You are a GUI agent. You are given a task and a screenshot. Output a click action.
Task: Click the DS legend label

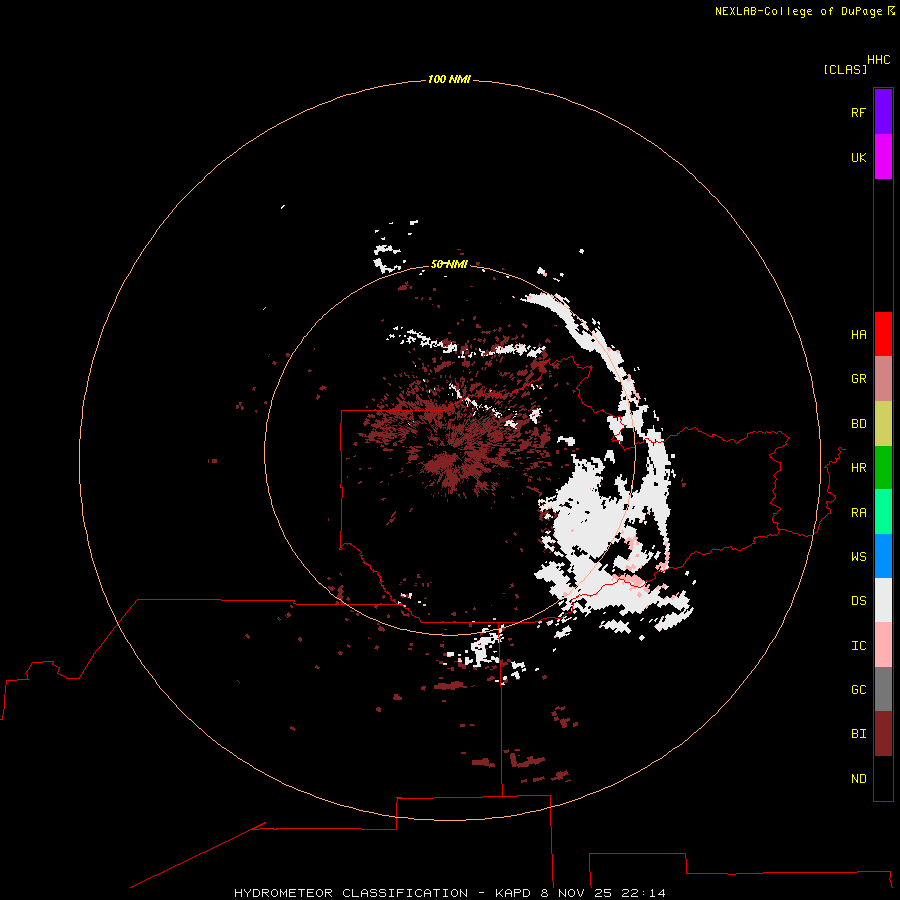(x=858, y=600)
